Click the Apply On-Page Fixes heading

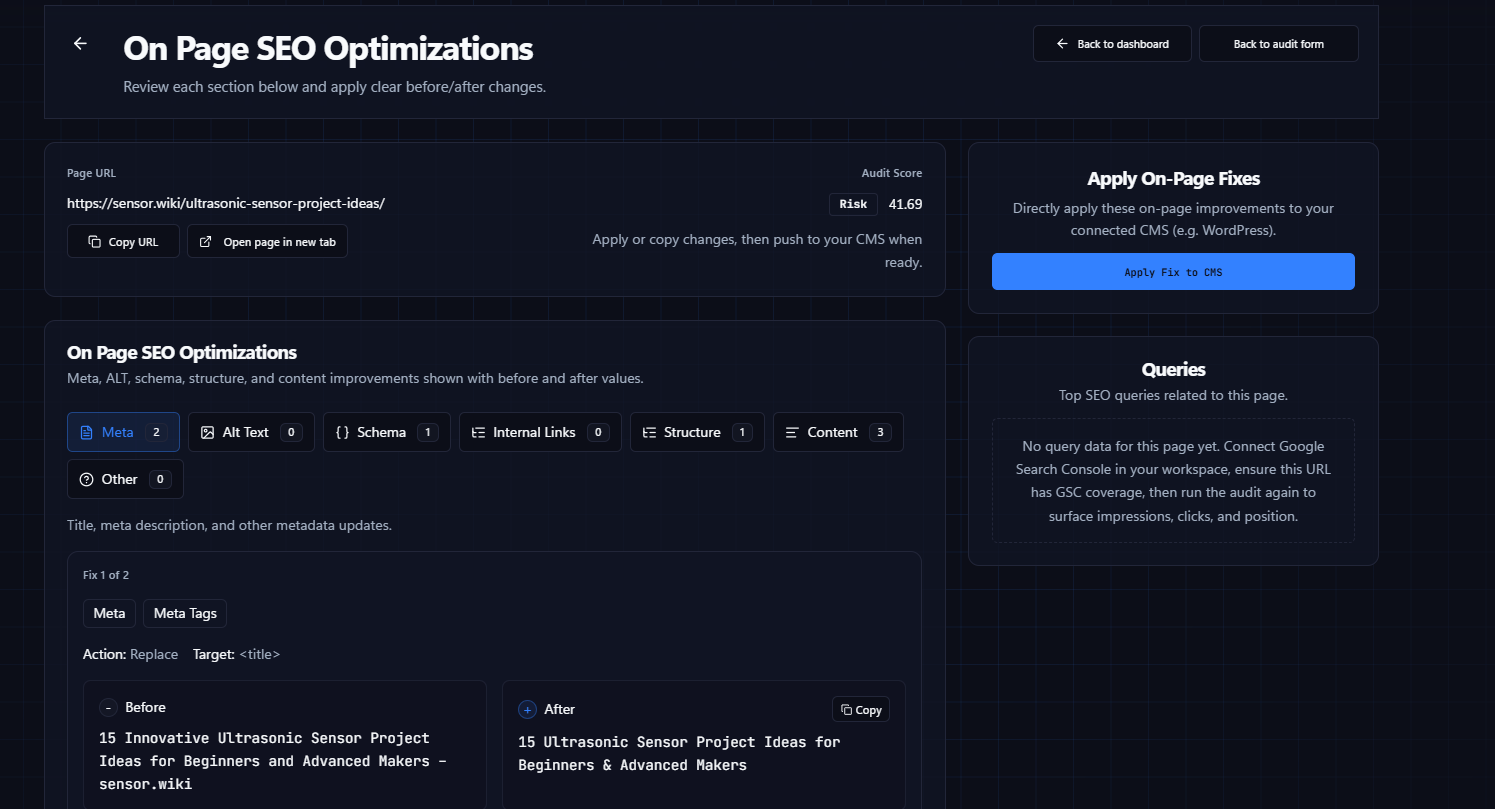(x=1173, y=178)
